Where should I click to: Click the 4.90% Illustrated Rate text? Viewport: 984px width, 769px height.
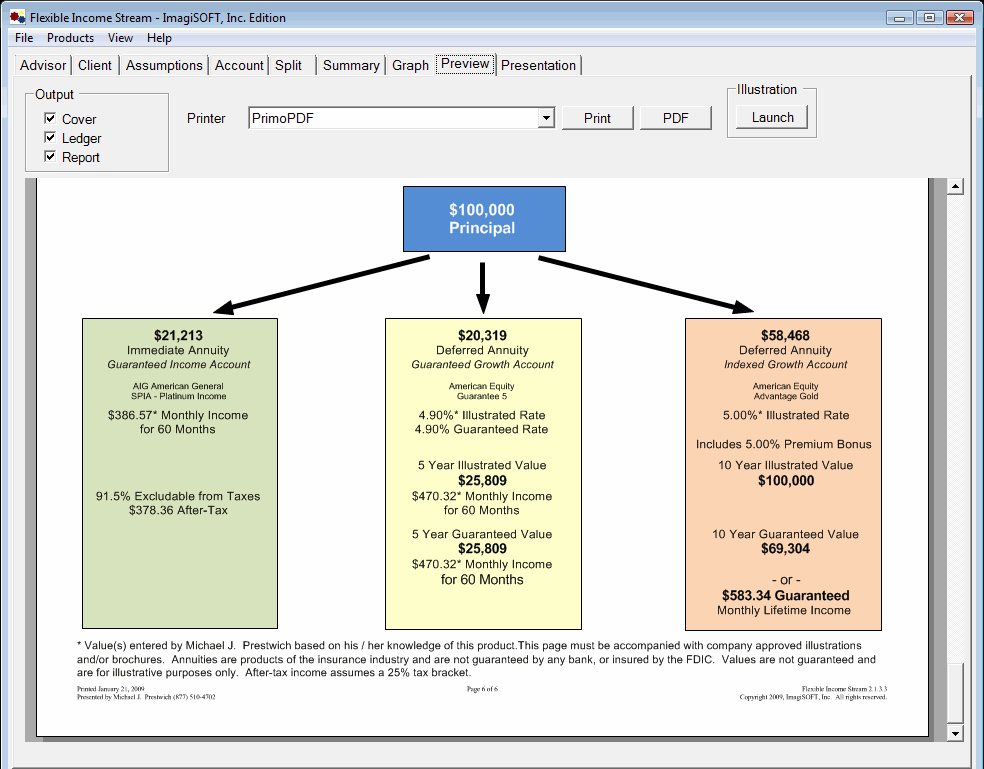tap(482, 415)
